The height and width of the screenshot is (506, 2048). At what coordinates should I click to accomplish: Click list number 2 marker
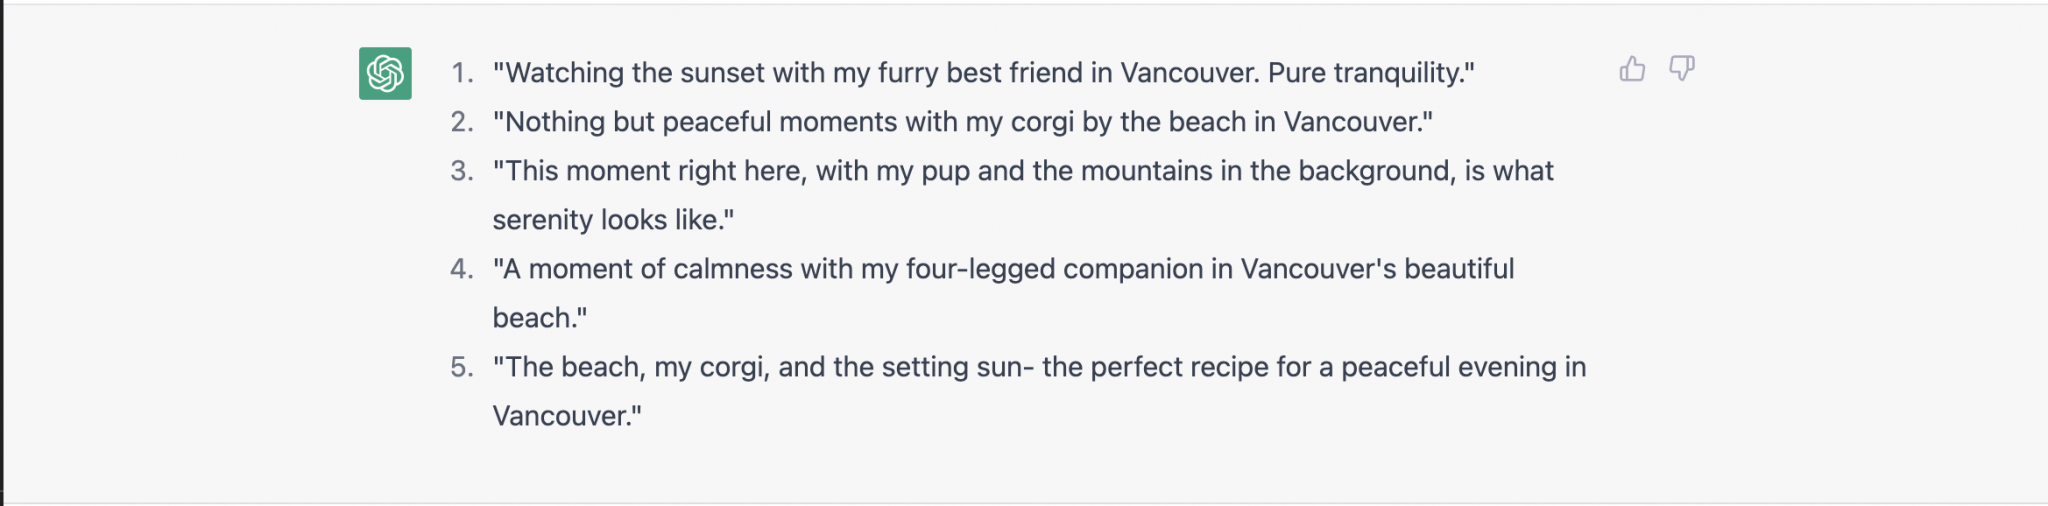pyautogui.click(x=462, y=122)
